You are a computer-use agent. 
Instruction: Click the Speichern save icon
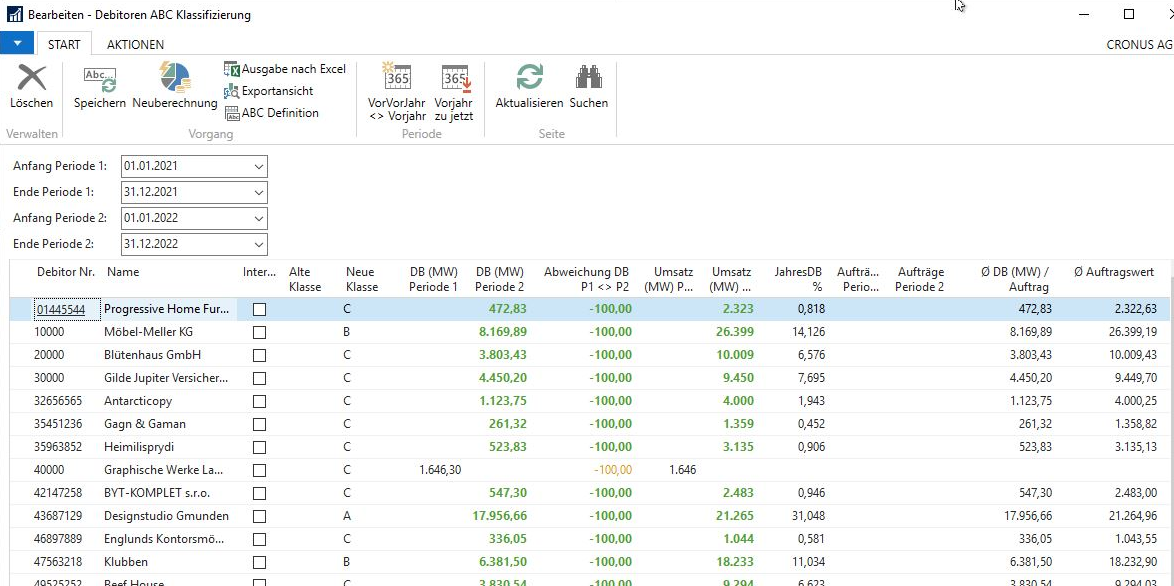coord(99,80)
